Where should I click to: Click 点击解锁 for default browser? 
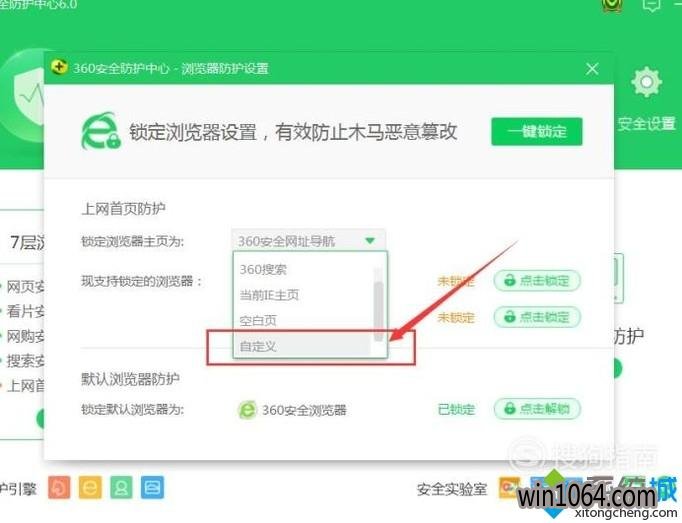(x=538, y=409)
